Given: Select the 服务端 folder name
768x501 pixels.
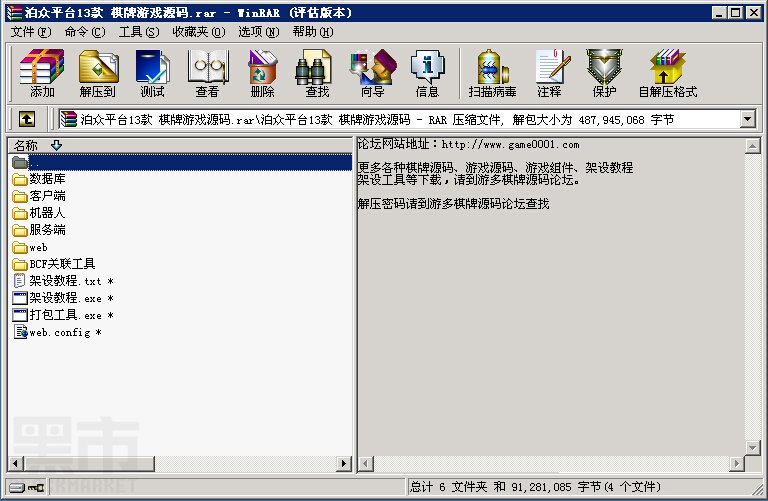Looking at the screenshot, I should (x=47, y=230).
